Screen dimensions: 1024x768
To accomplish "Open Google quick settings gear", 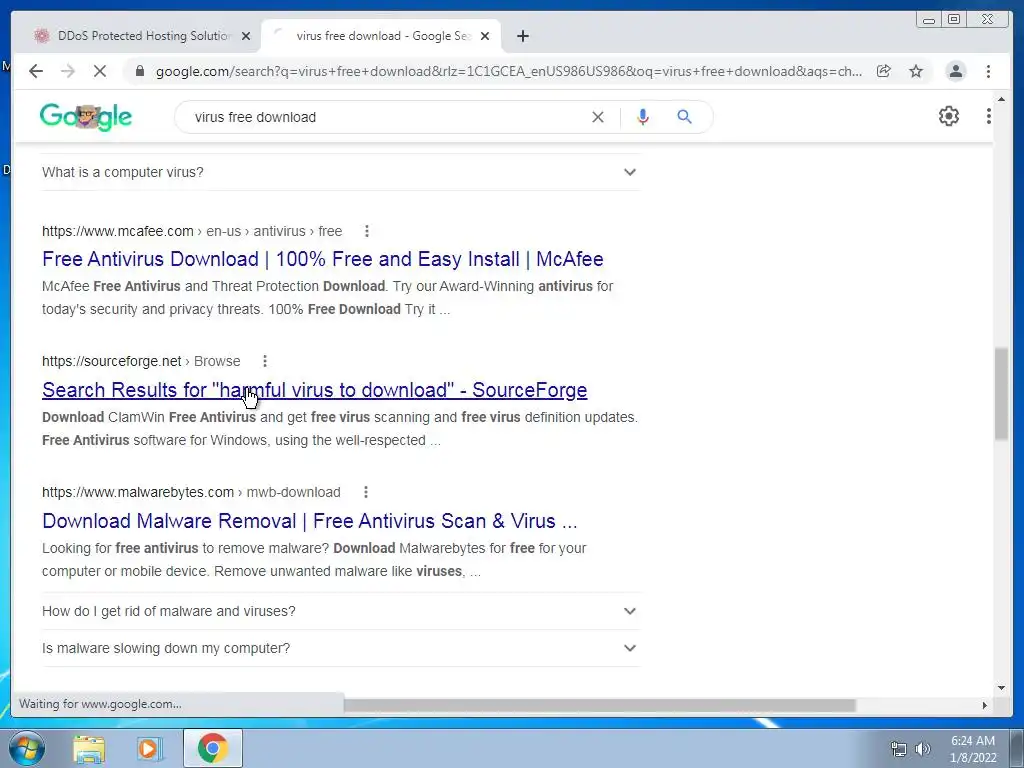I will coord(948,116).
